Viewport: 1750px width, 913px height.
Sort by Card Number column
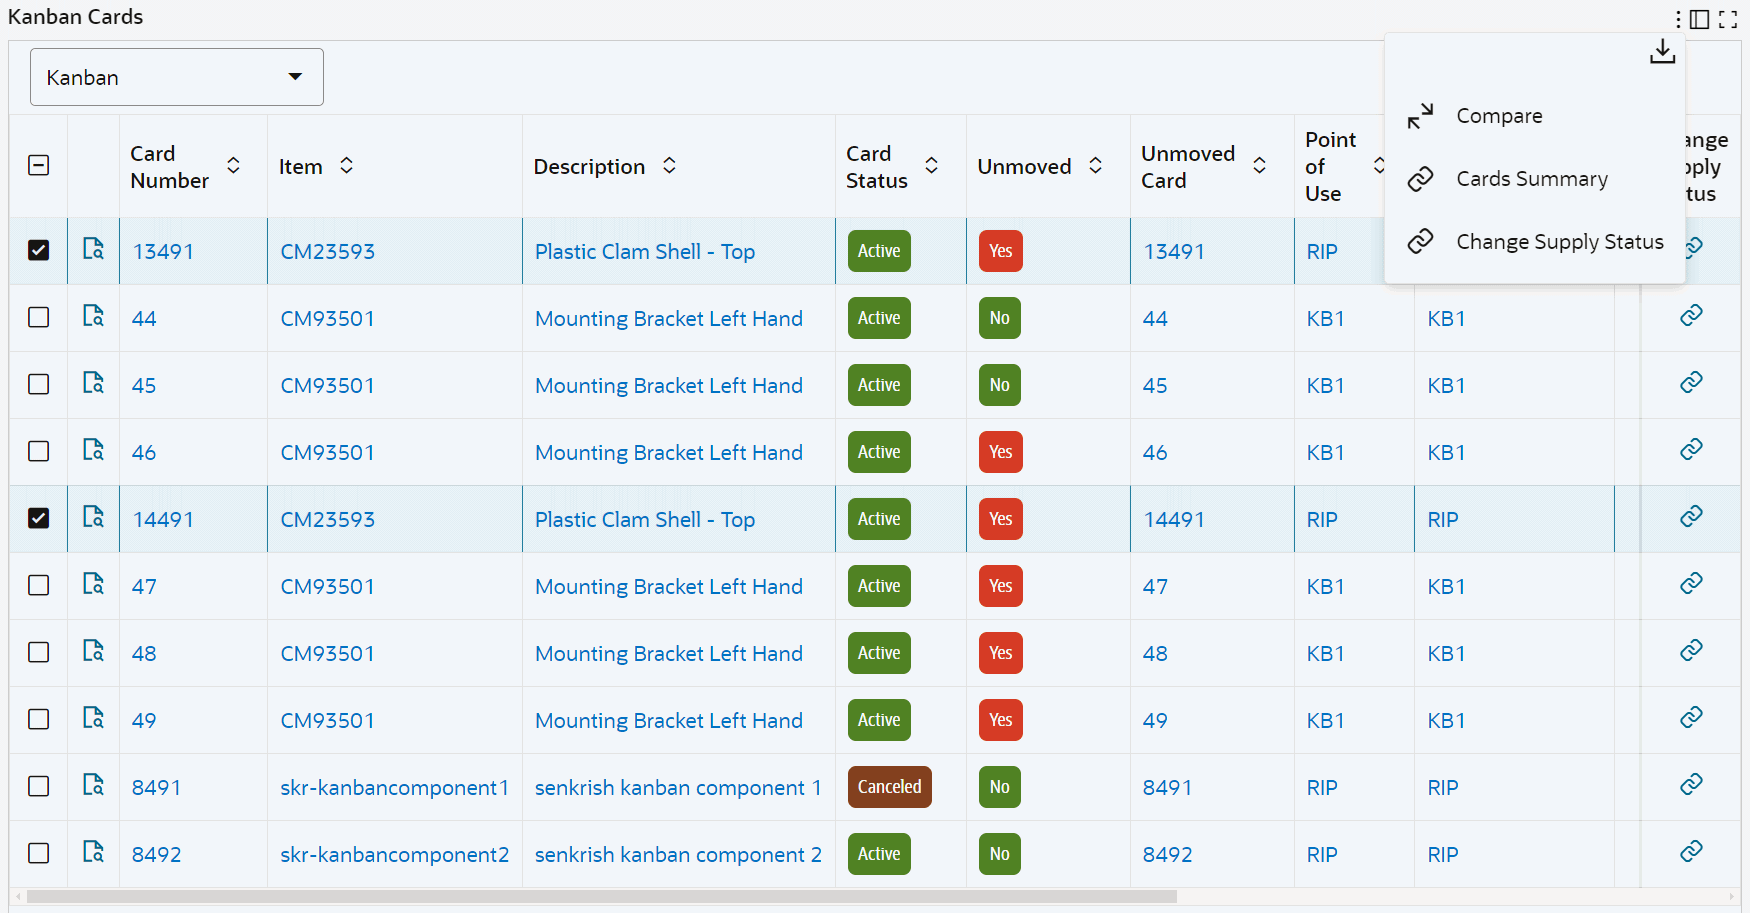233,166
